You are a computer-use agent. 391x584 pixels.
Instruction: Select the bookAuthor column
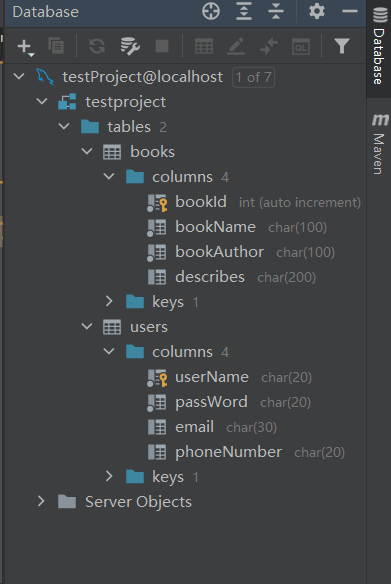coord(219,252)
